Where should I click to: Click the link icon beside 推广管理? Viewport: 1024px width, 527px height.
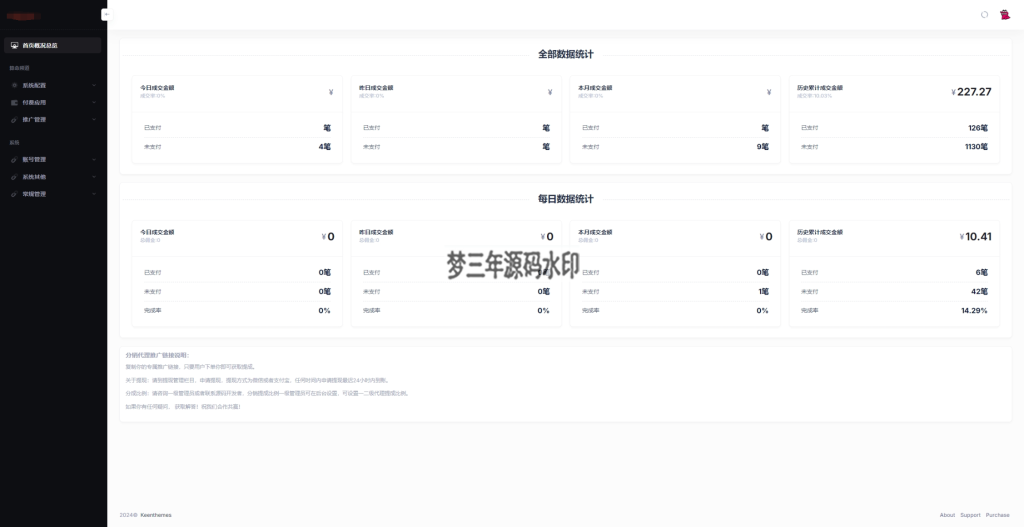click(13, 119)
